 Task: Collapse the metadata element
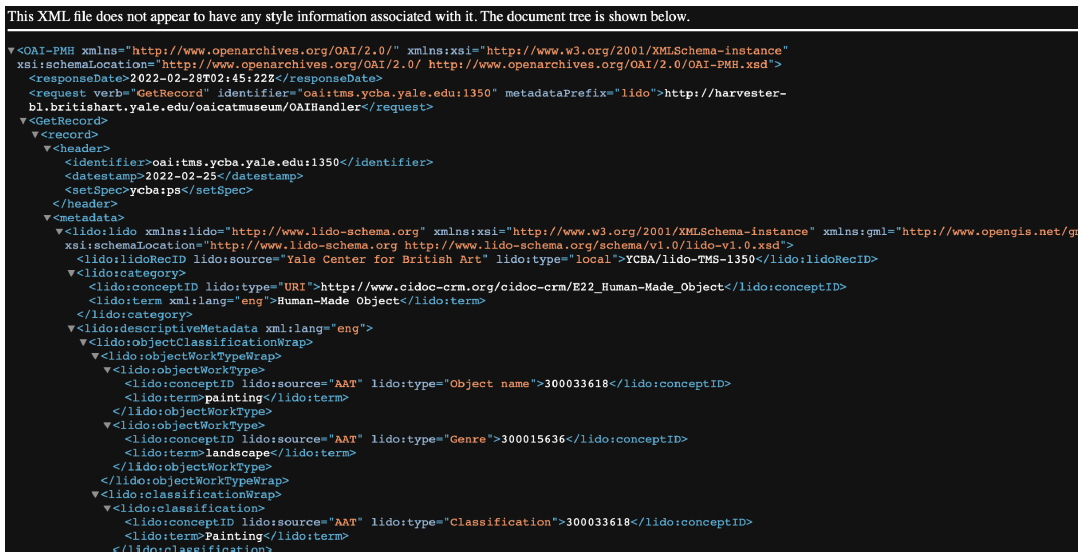click(47, 218)
